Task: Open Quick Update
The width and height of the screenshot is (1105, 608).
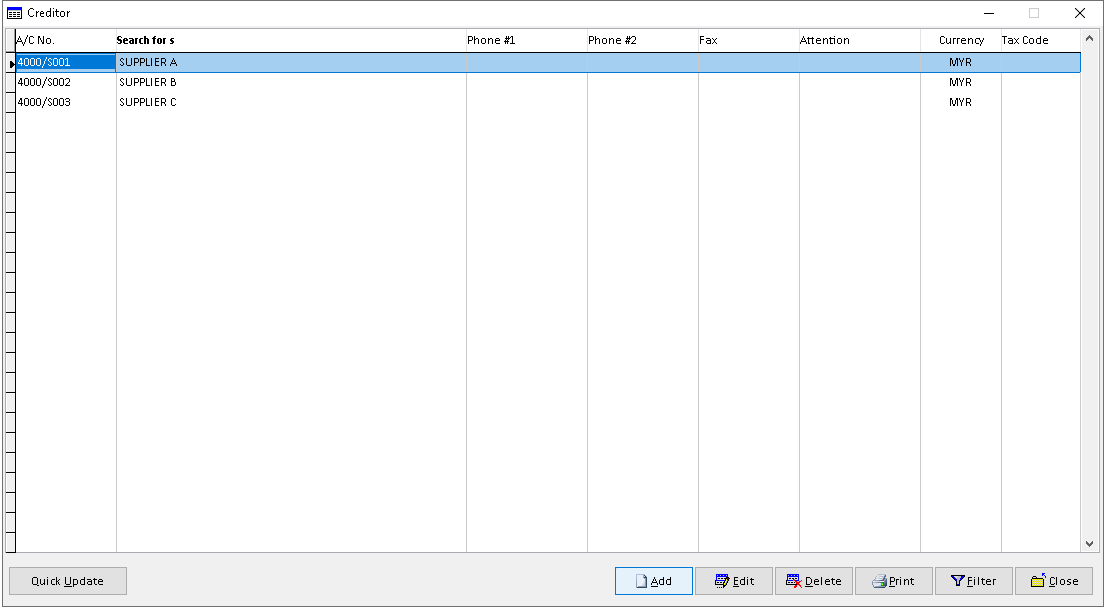Action: pyautogui.click(x=68, y=581)
